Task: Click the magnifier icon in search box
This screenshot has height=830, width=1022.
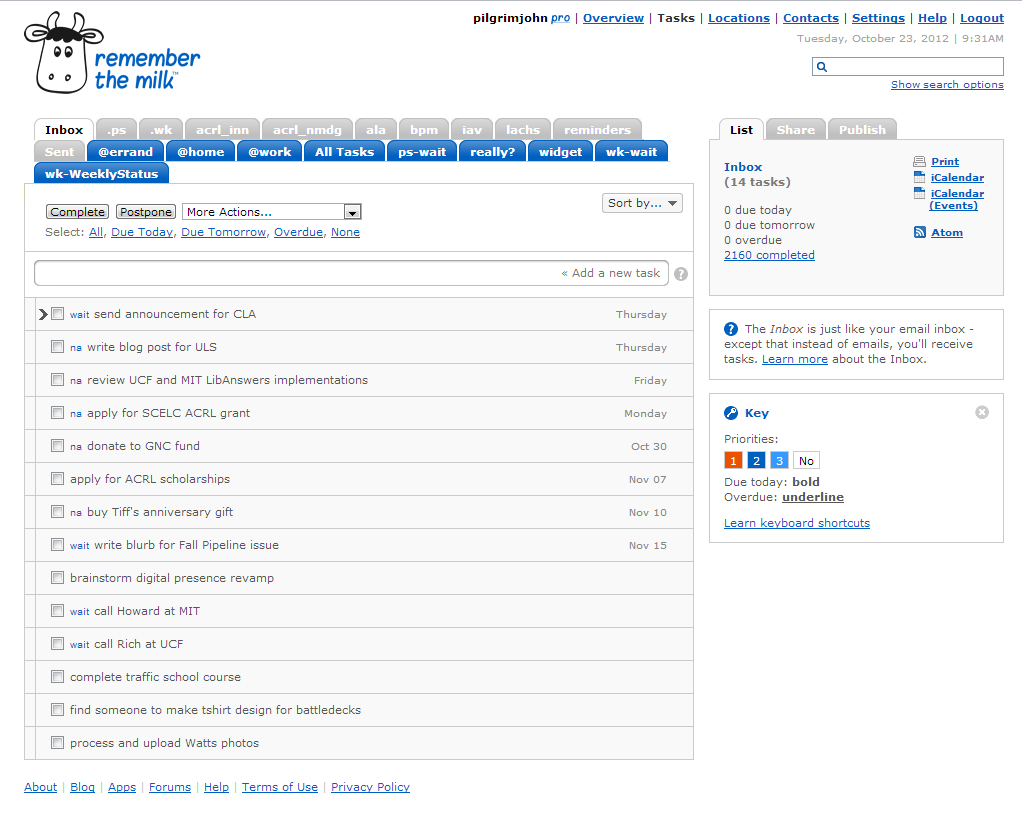Action: click(x=822, y=67)
